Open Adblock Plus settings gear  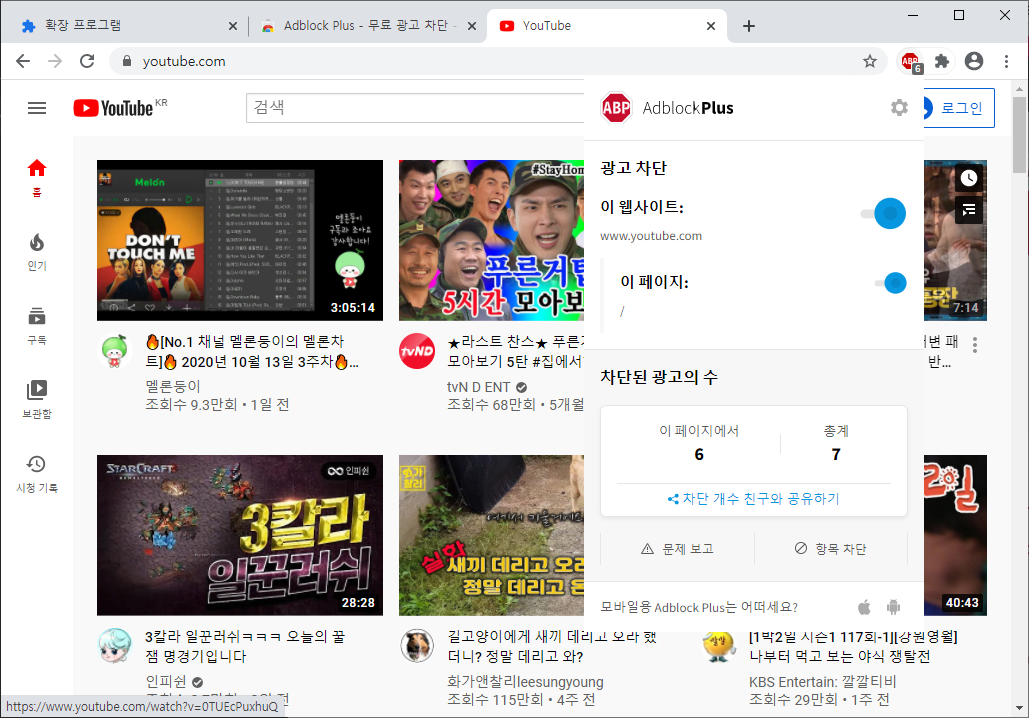[x=899, y=108]
